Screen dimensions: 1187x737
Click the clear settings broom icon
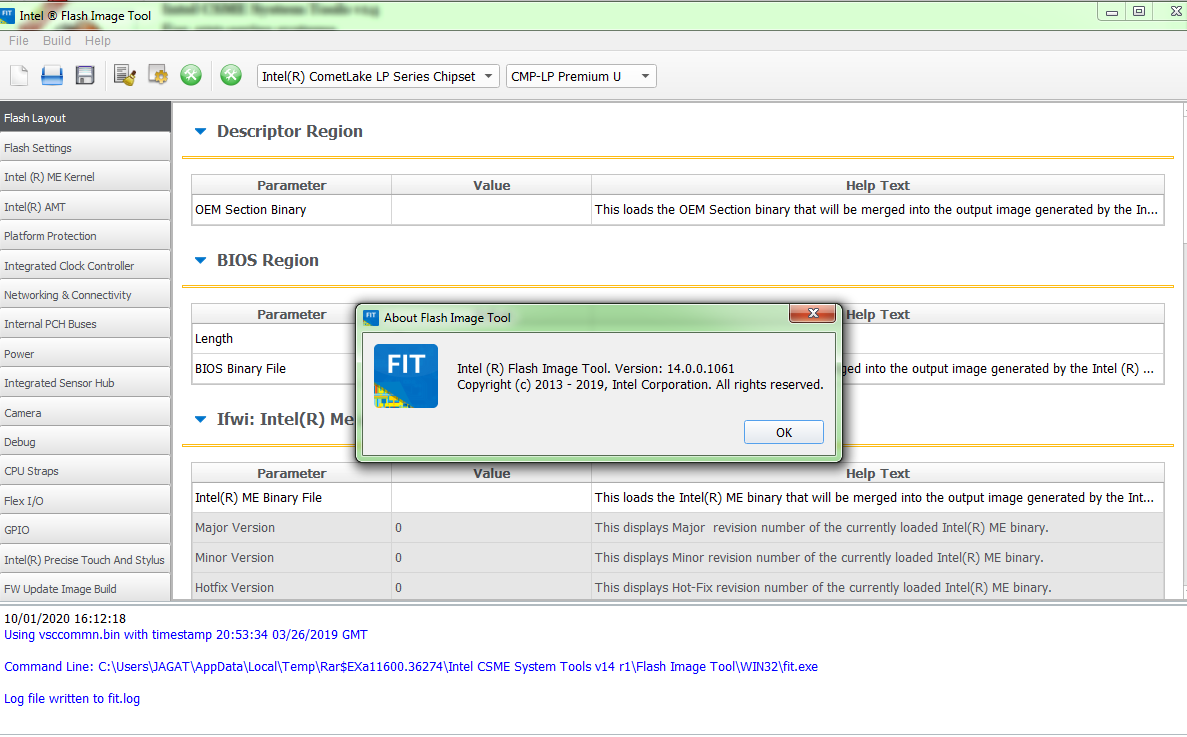[x=124, y=75]
